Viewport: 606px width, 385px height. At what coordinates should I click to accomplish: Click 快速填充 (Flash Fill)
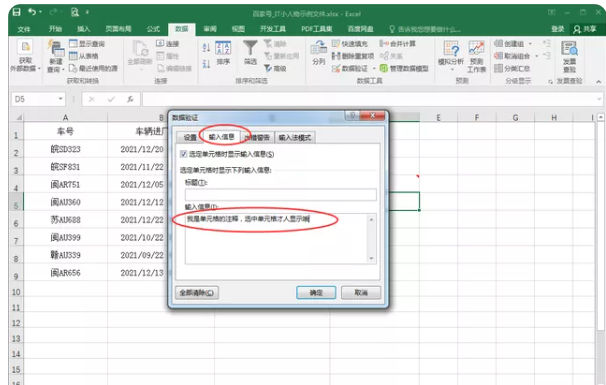click(x=350, y=44)
